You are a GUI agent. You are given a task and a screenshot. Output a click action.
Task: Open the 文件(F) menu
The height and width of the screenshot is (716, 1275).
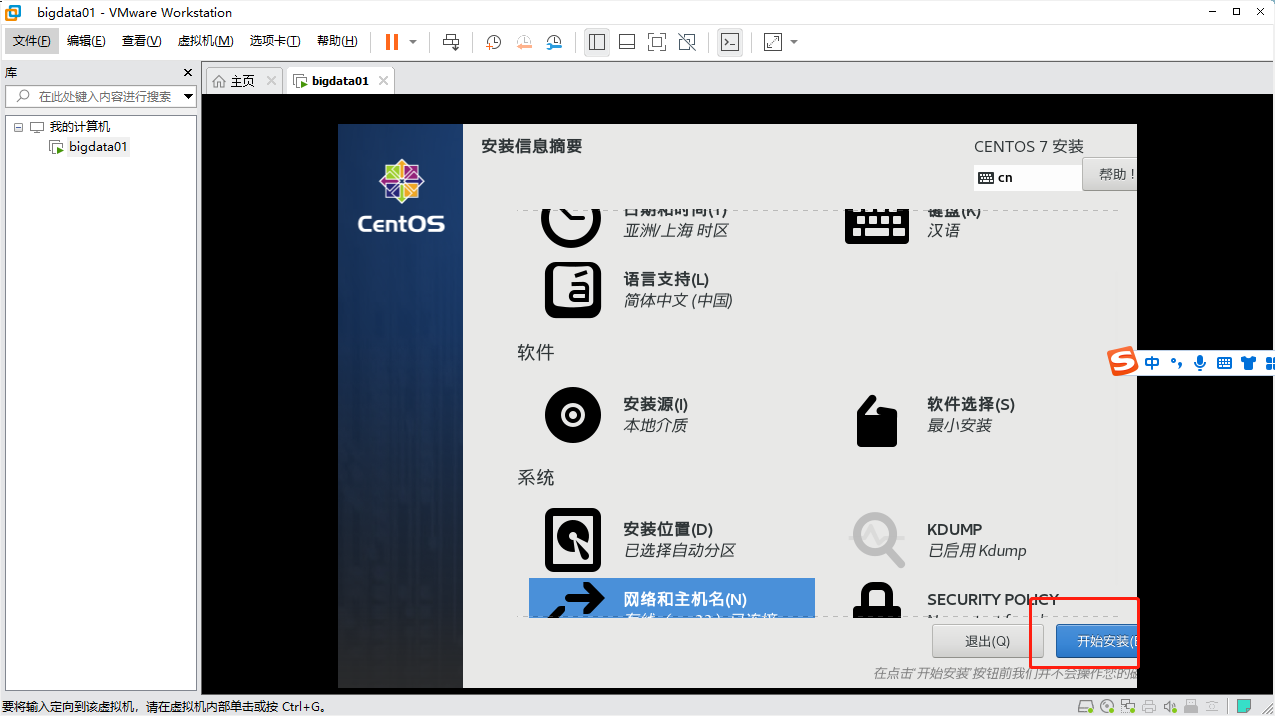[x=32, y=41]
